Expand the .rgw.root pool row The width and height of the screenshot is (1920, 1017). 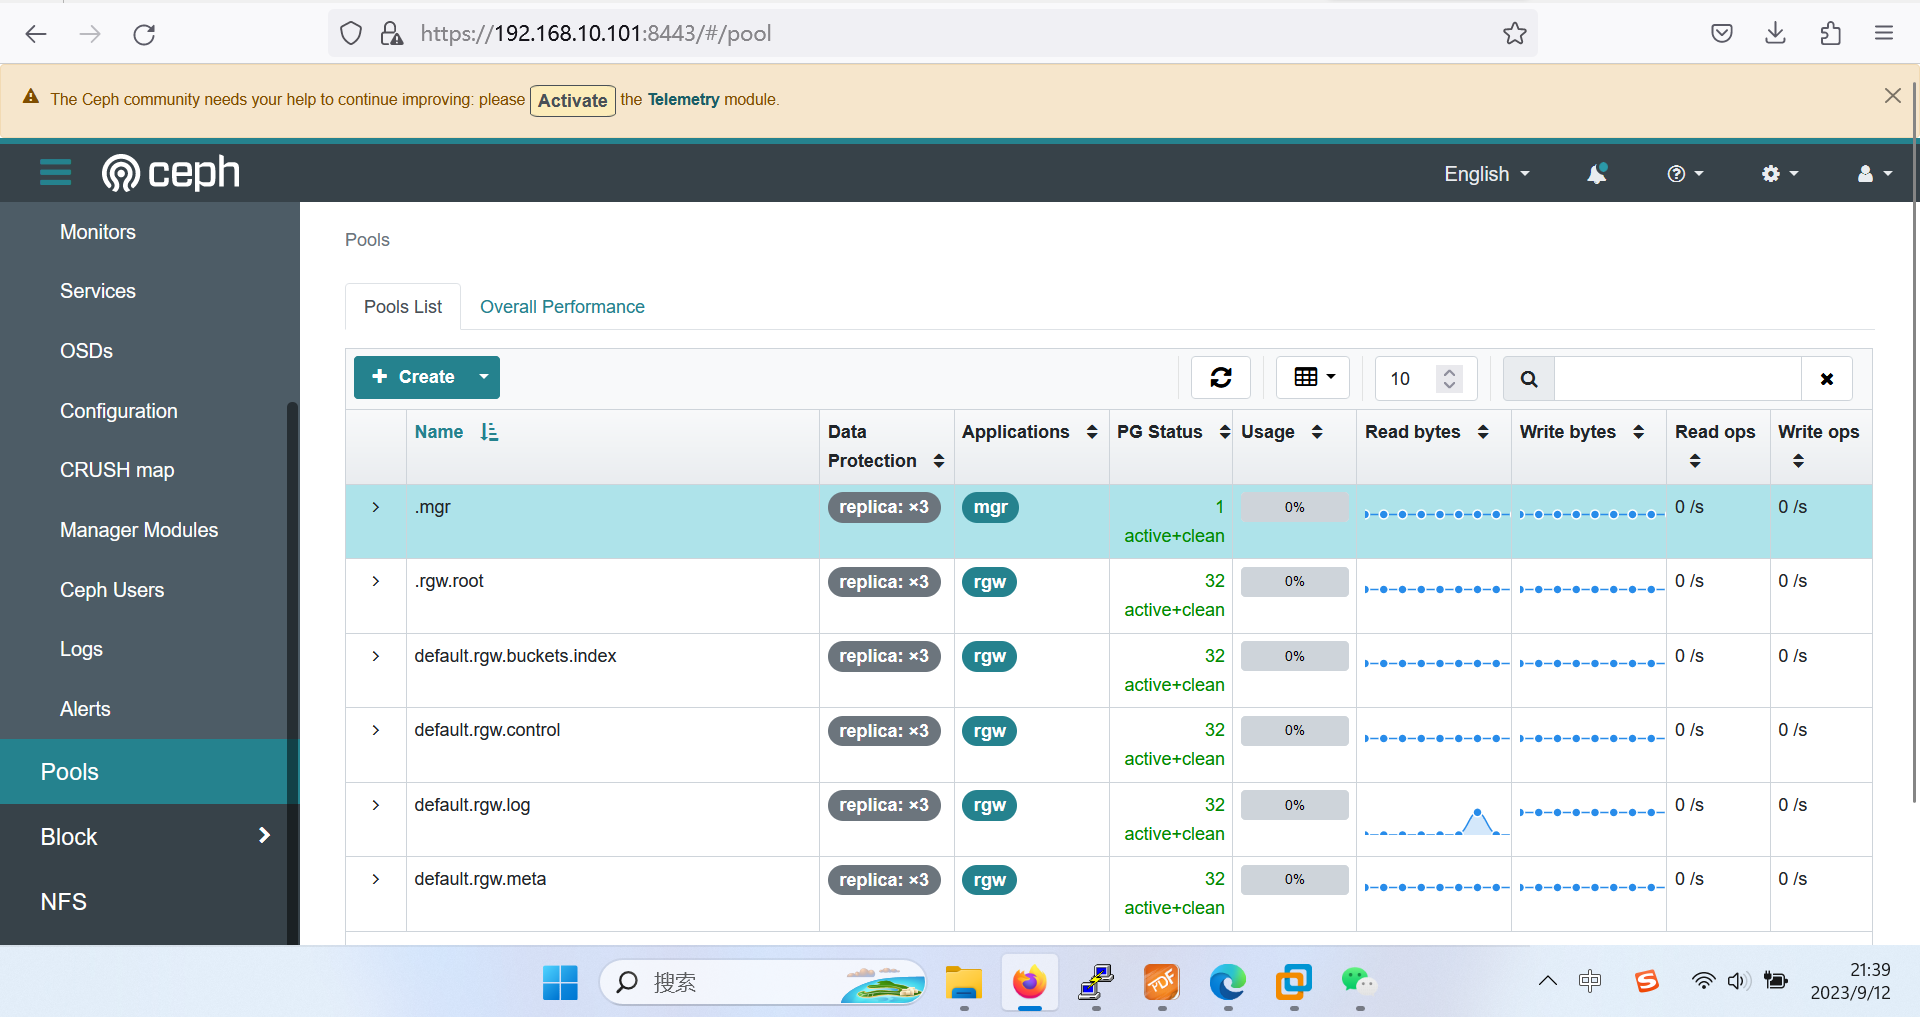click(x=376, y=581)
